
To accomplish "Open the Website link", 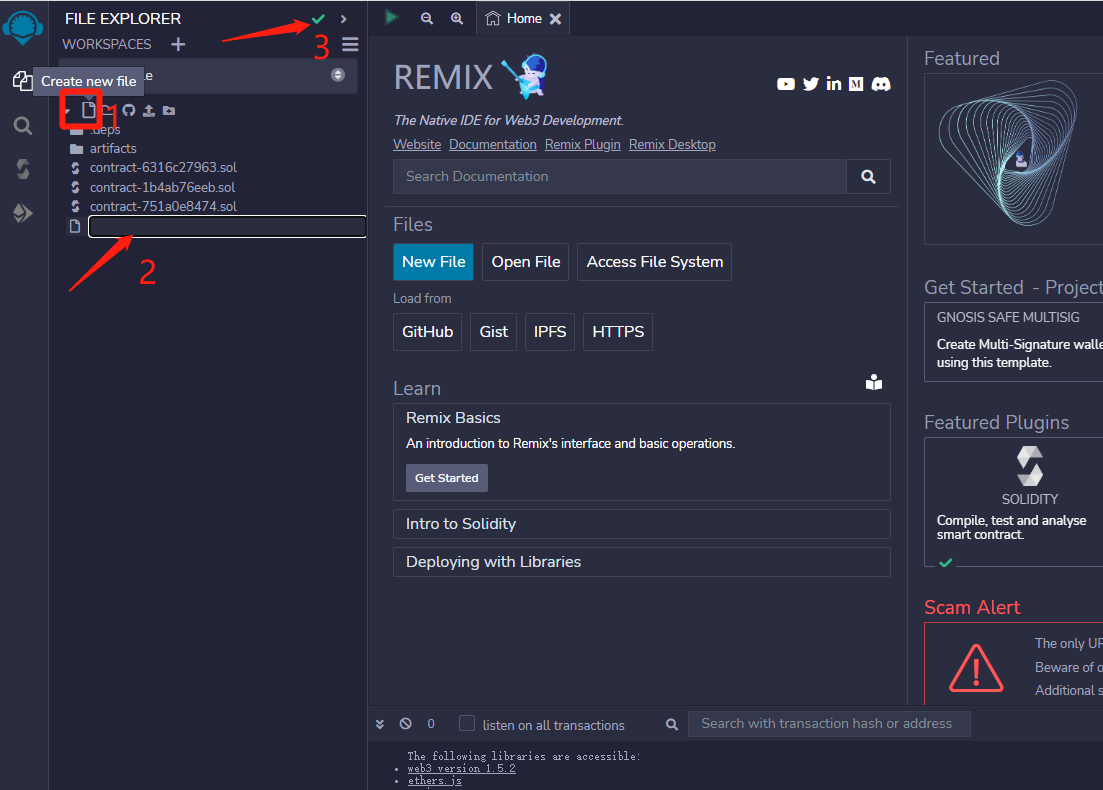I will [417, 144].
